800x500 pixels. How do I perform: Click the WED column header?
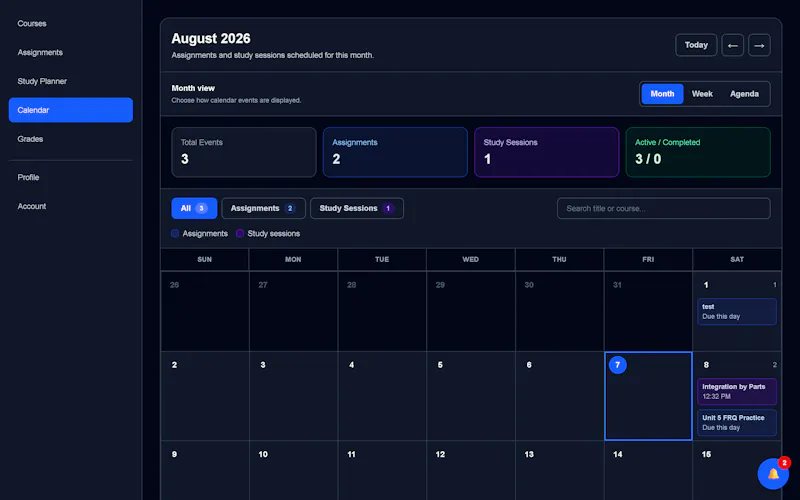(x=470, y=259)
